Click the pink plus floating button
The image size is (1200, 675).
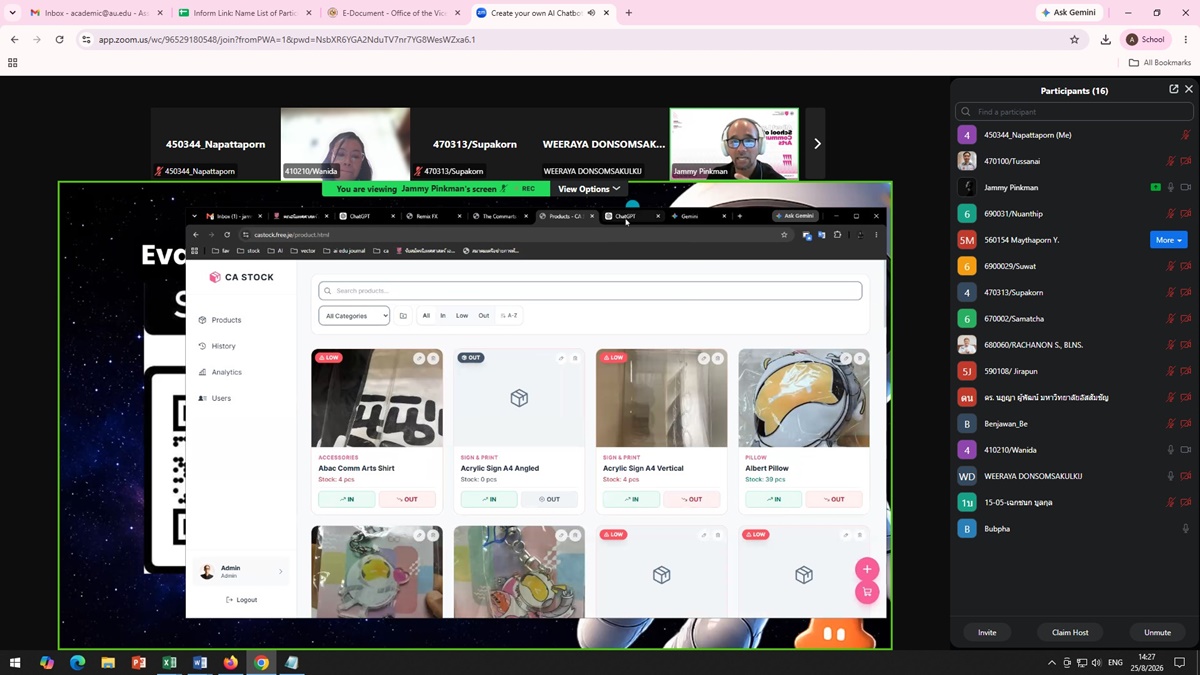[x=867, y=569]
